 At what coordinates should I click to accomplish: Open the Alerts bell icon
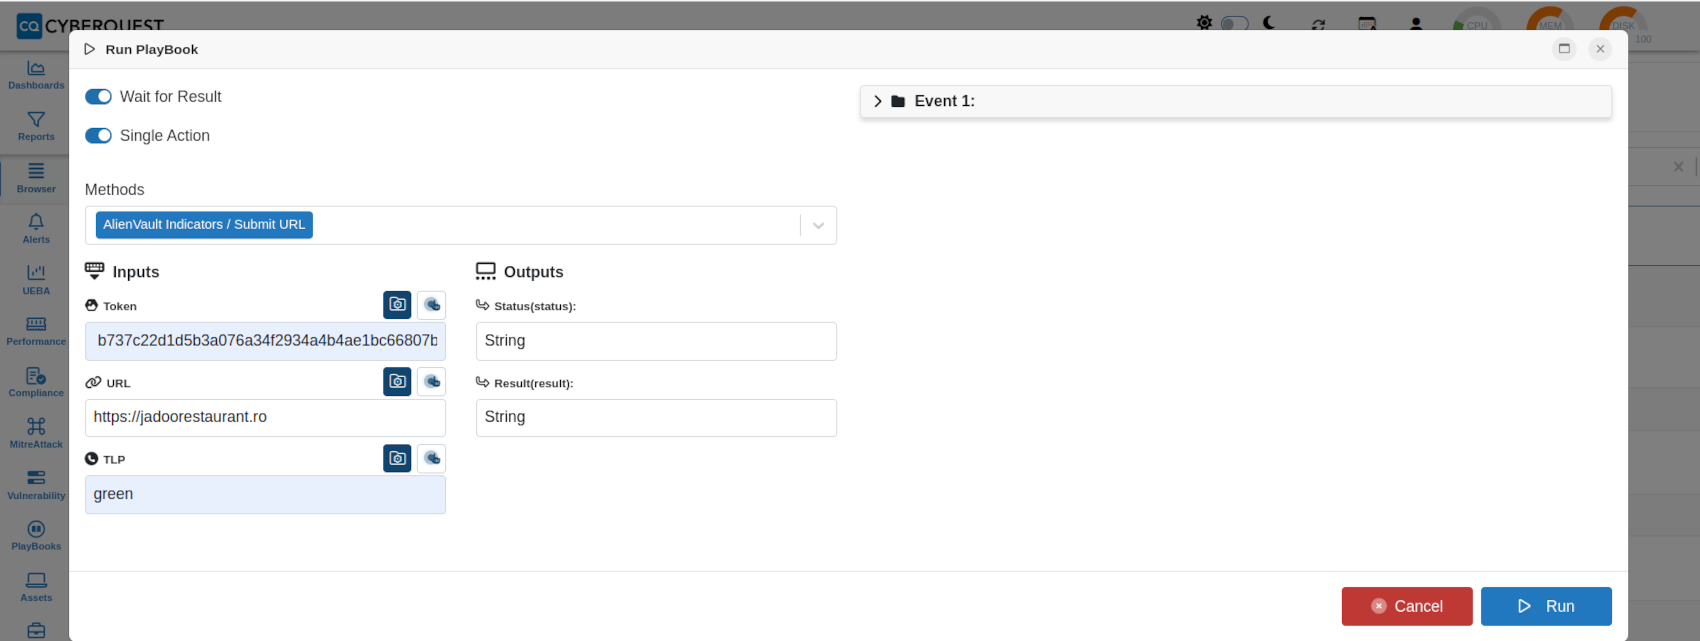(36, 221)
